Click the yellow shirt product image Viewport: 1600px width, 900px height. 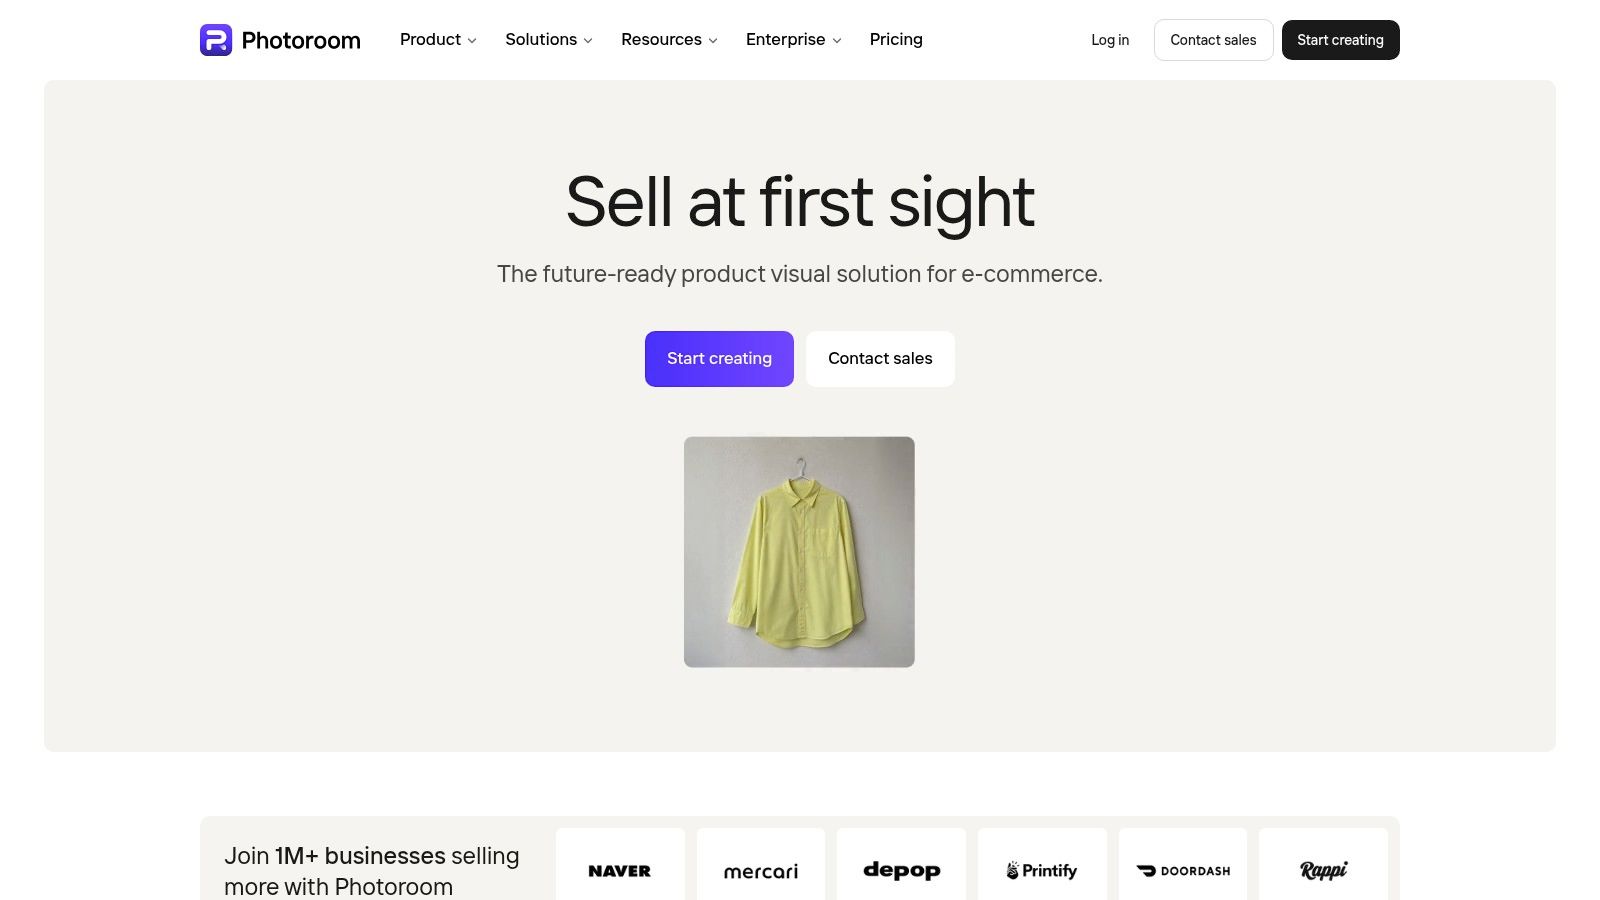[x=799, y=552]
